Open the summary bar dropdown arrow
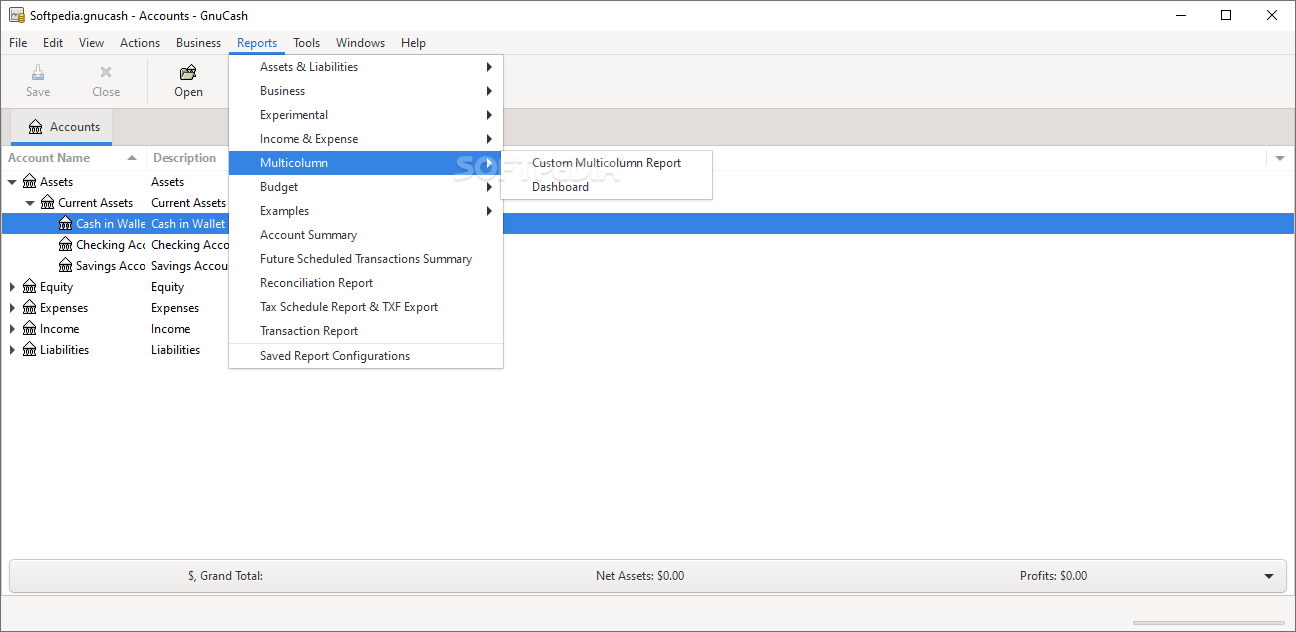This screenshot has width=1296, height=632. [x=1269, y=576]
